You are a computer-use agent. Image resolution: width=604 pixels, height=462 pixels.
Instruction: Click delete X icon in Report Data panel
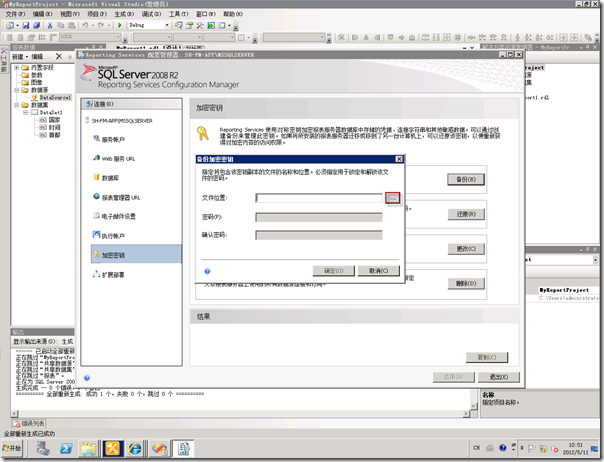click(59, 56)
